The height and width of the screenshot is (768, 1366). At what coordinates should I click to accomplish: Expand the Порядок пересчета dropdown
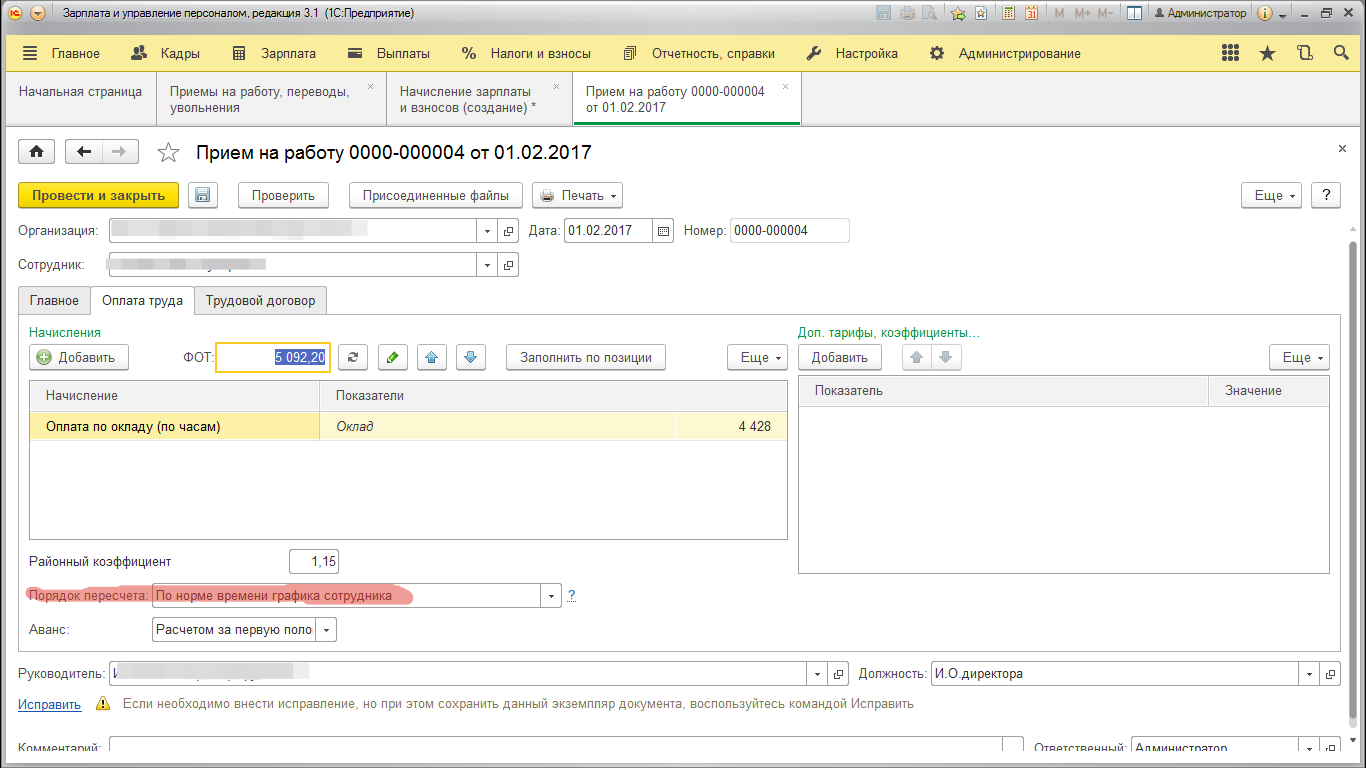click(551, 596)
